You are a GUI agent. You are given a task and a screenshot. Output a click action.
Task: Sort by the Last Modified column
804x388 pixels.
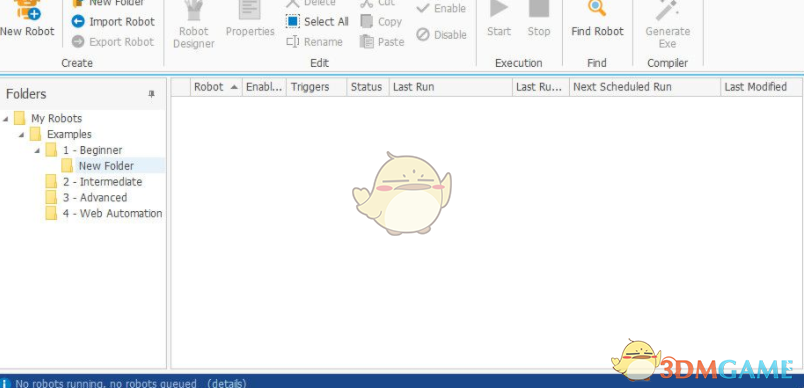coord(761,87)
